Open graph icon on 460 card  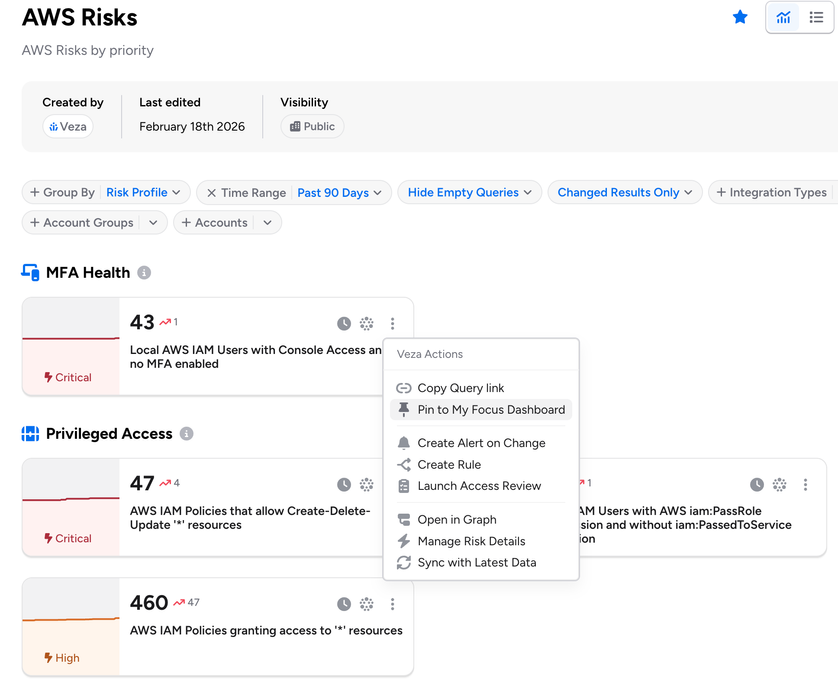click(x=367, y=604)
